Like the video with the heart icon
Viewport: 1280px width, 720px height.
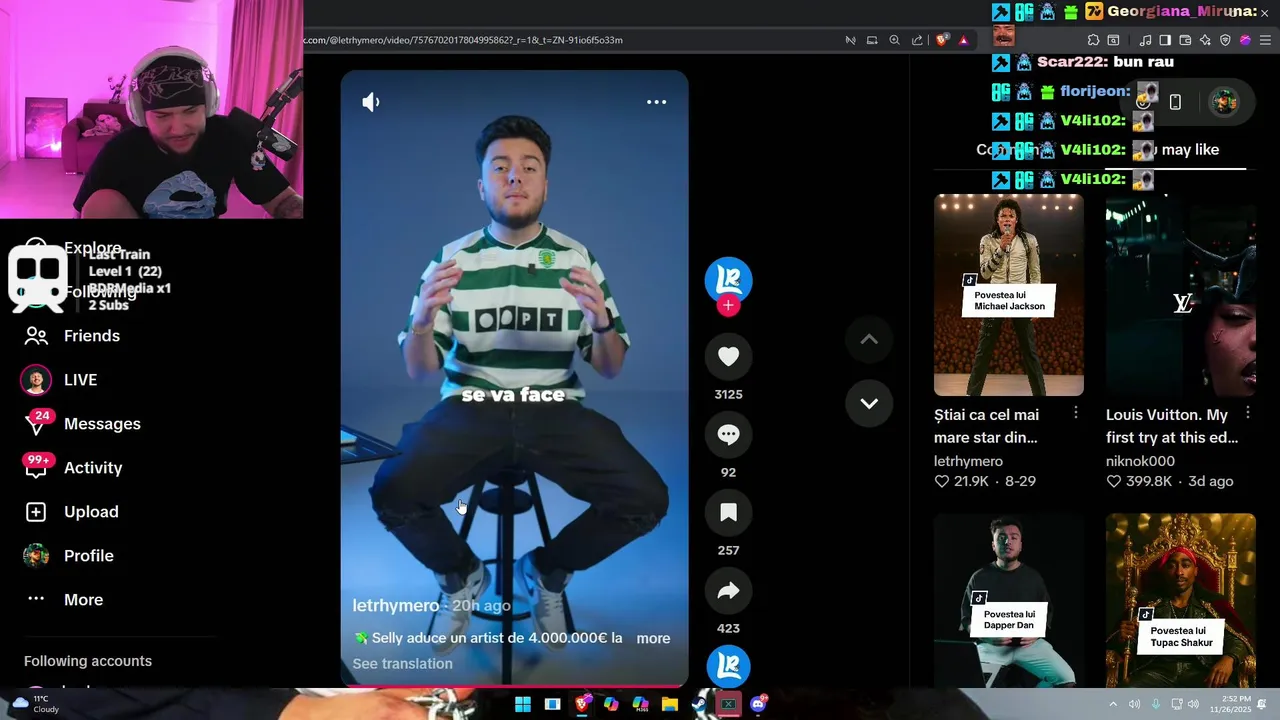(728, 356)
